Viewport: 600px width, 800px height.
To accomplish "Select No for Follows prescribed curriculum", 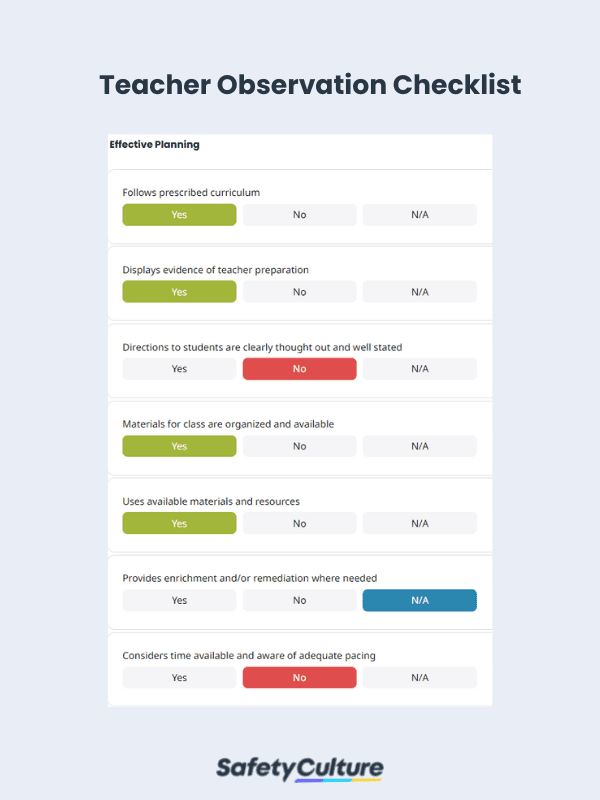I will pyautogui.click(x=299, y=214).
